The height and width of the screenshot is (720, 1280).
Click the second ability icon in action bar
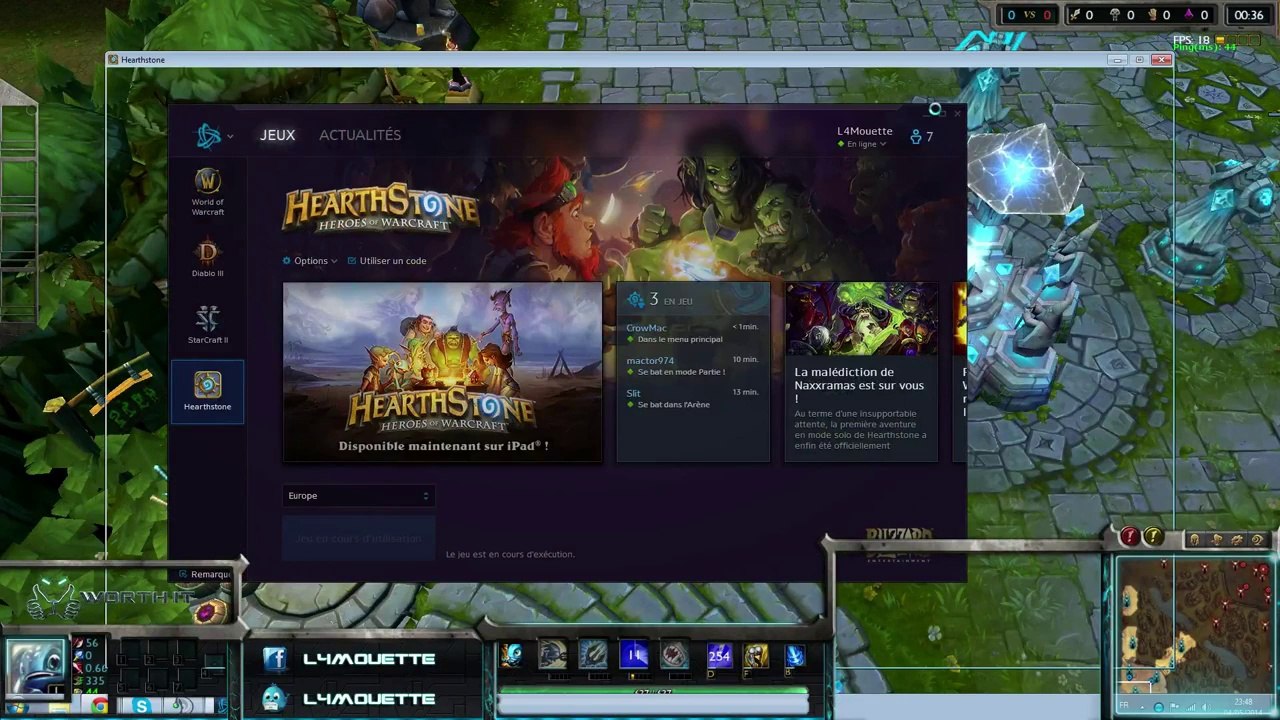552,655
